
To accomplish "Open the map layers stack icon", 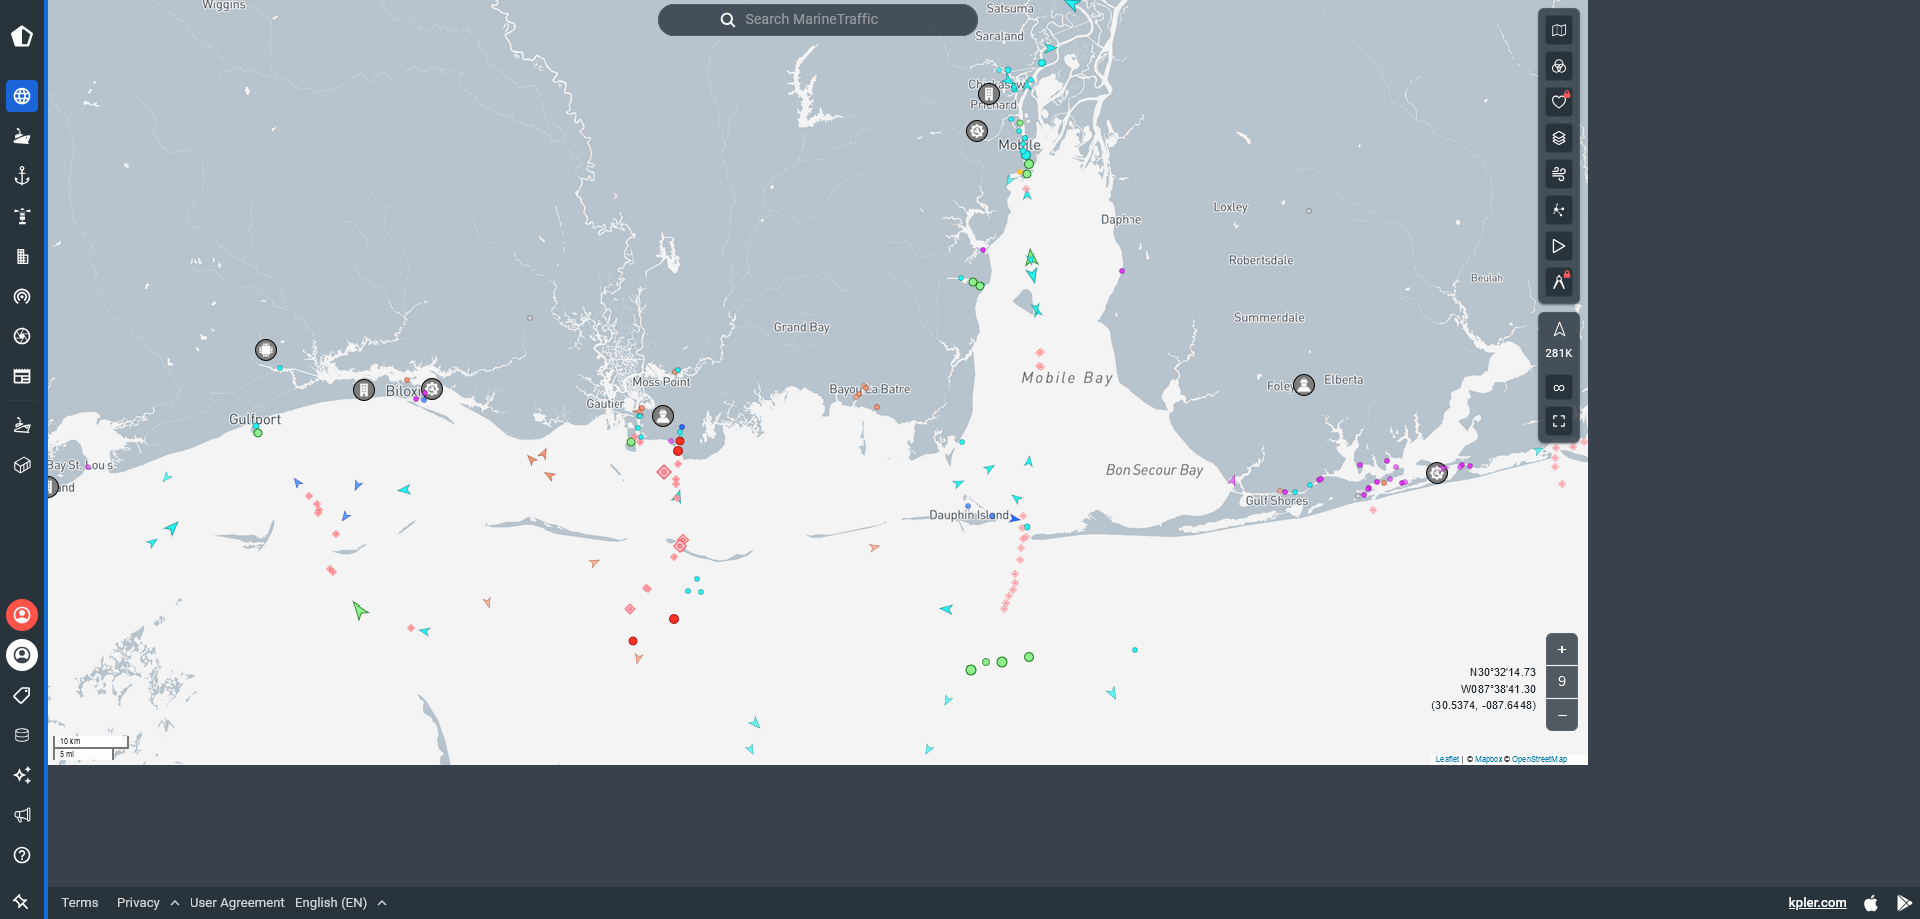I will [1559, 138].
